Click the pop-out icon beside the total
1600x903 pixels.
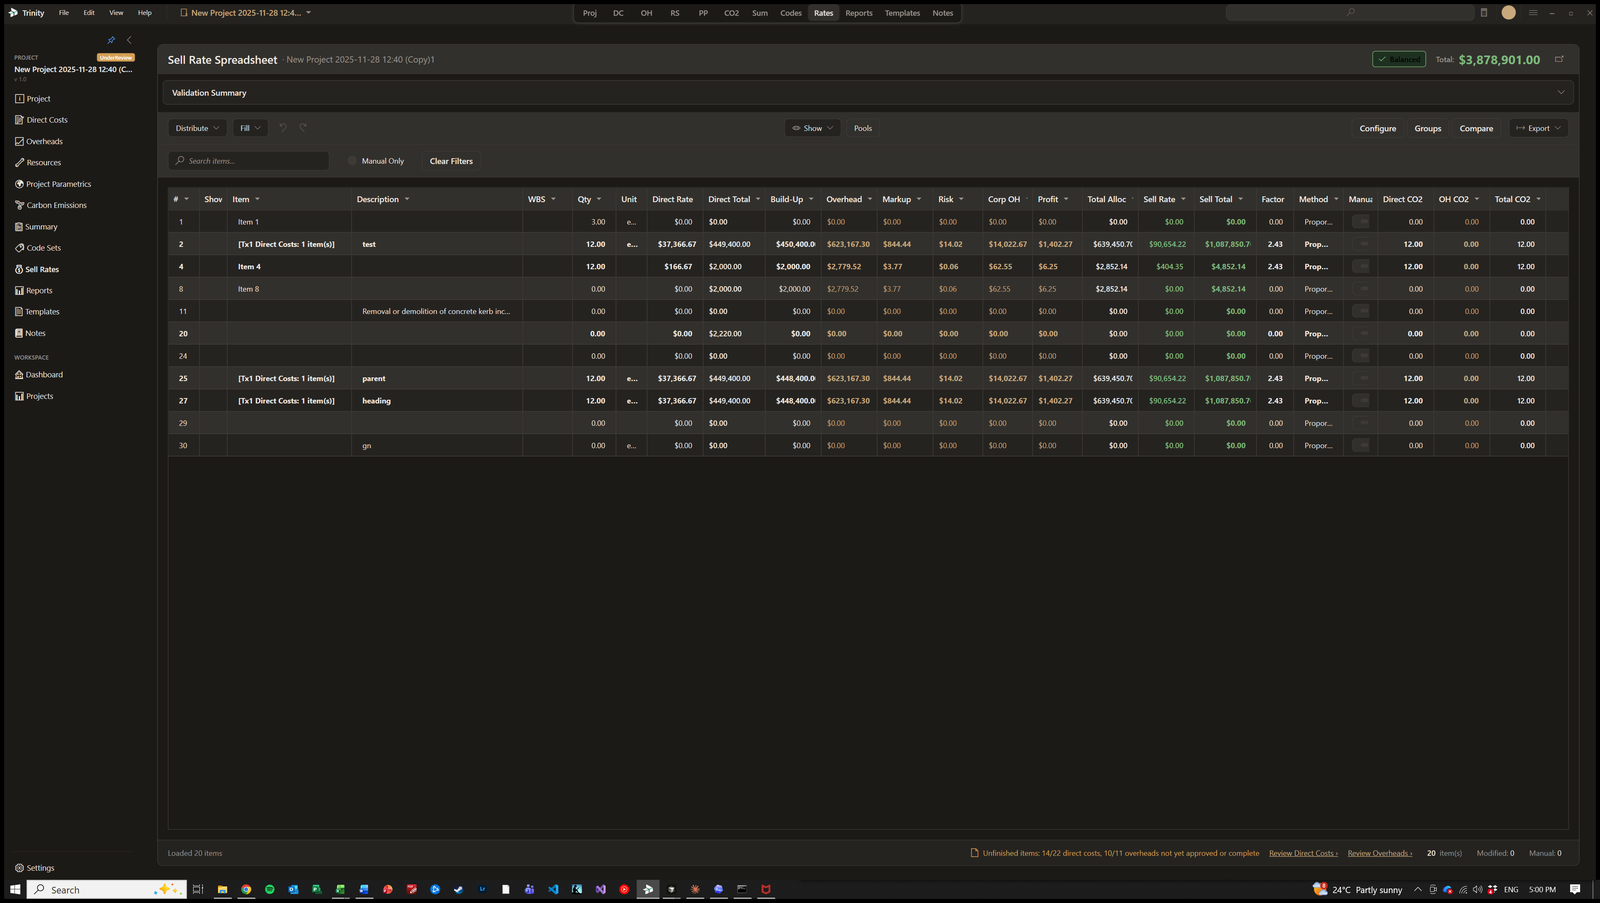1559,59
